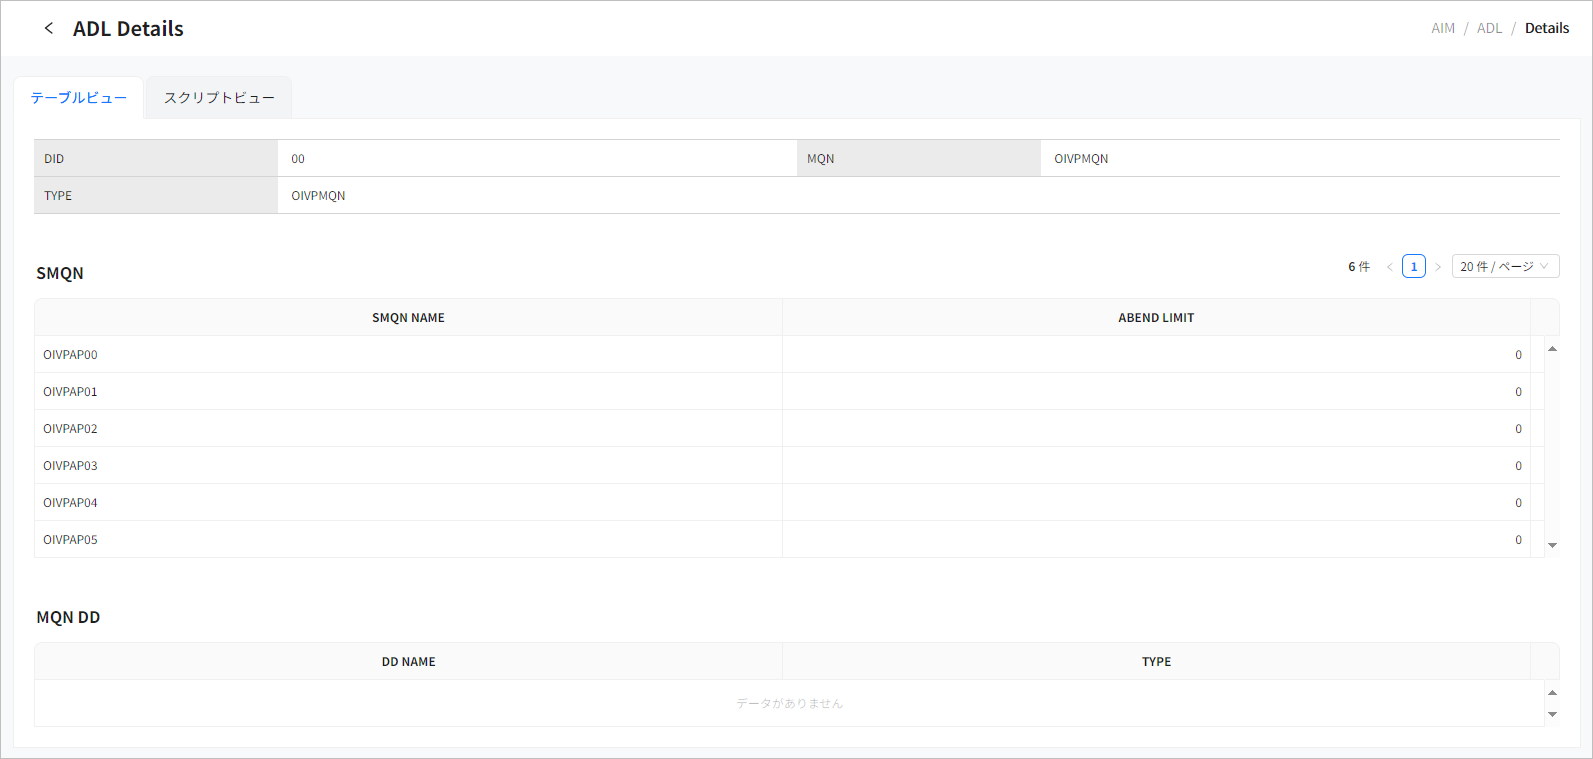Open the AIM breadcrumb link
Viewport: 1593px width, 759px height.
click(1442, 28)
